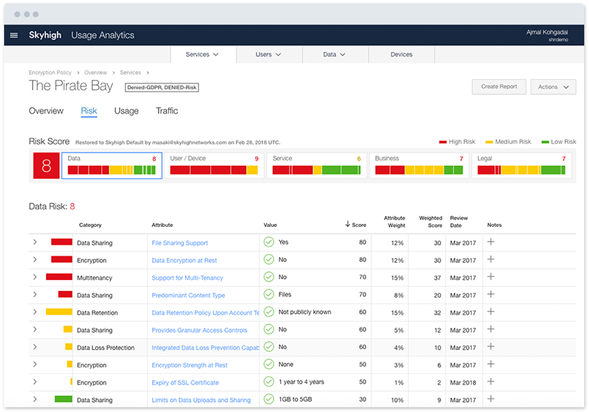Click the red overall risk score 8 tile
This screenshot has height=412, width=589.
46,166
